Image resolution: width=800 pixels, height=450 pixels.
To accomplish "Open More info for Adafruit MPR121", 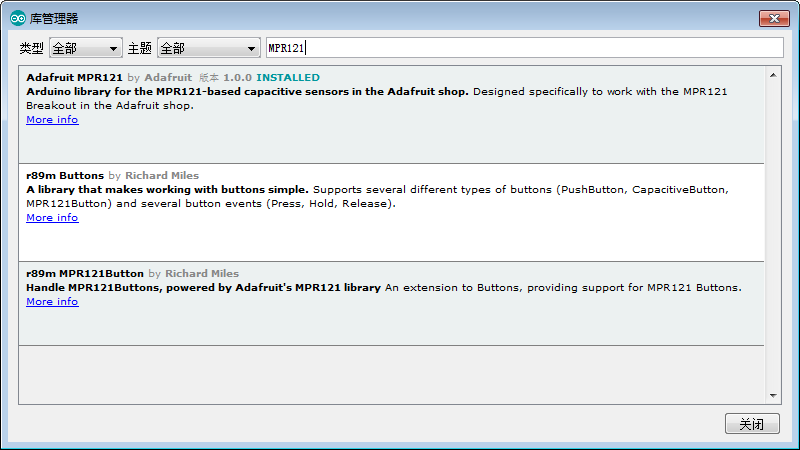I will pos(52,119).
